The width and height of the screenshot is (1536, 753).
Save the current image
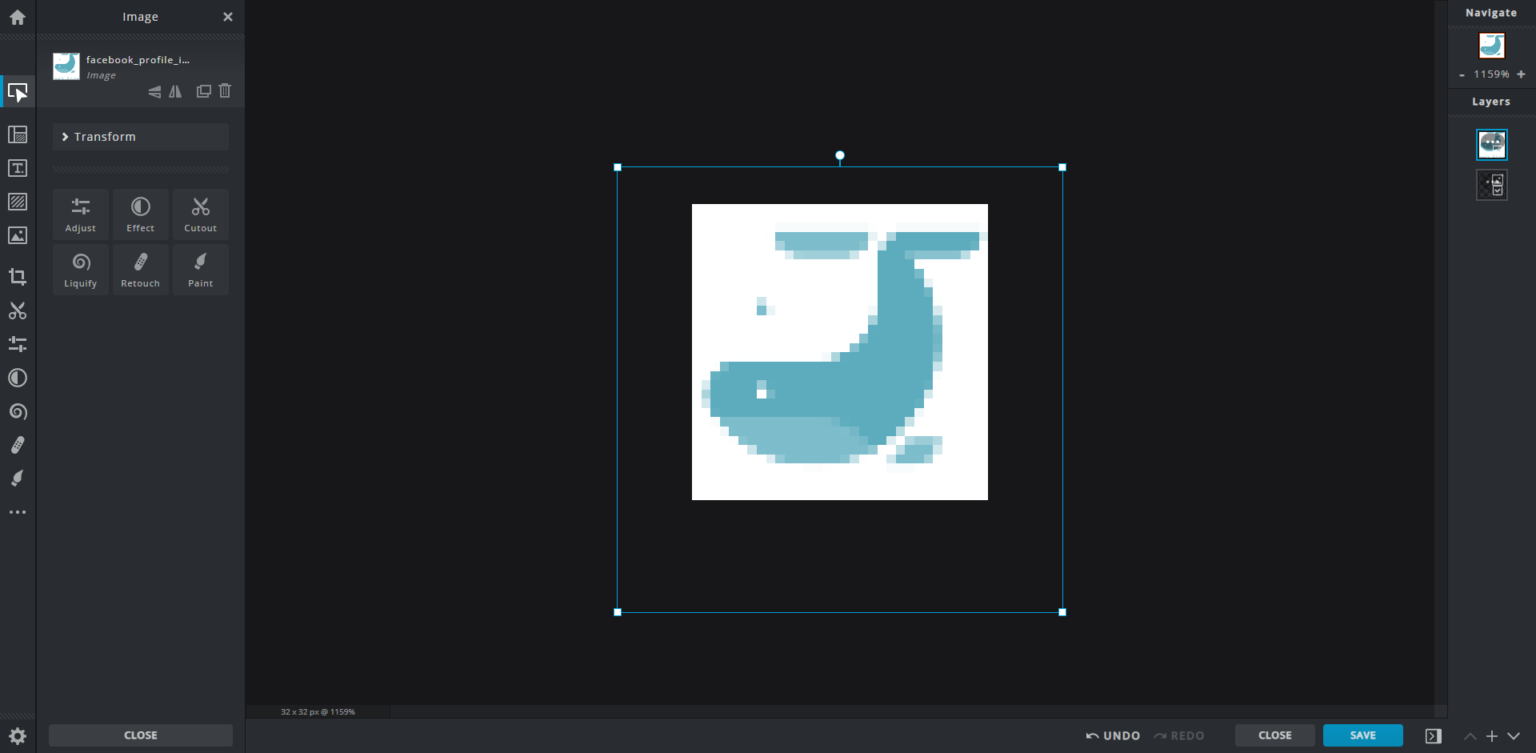(x=1362, y=735)
